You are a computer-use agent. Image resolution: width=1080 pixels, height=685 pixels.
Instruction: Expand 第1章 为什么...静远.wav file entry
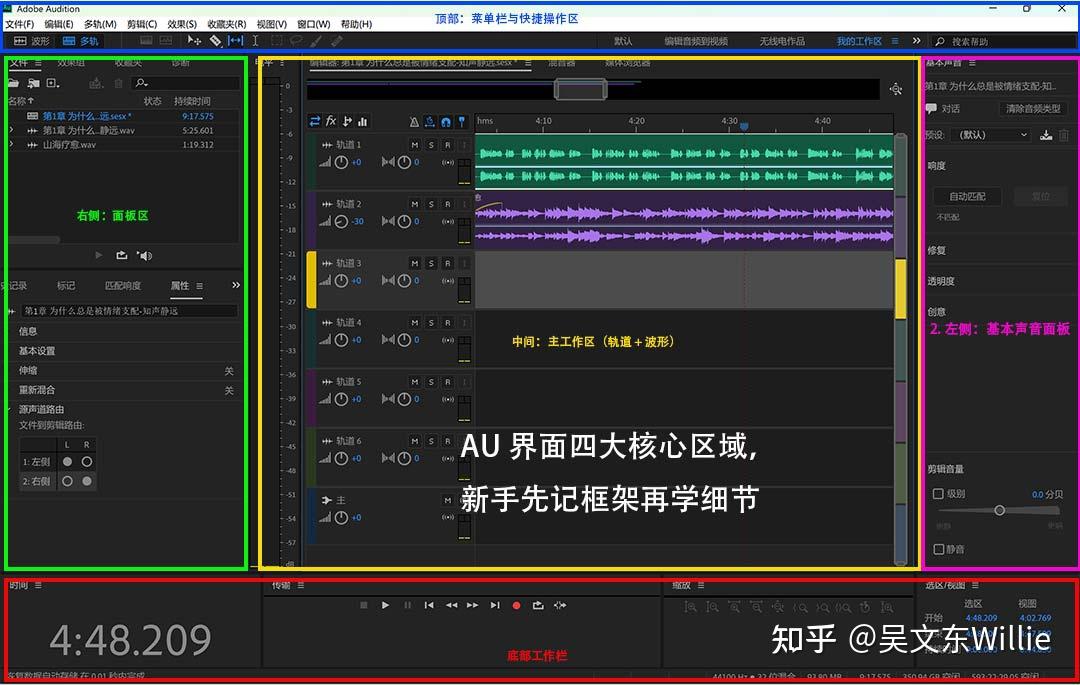11,130
